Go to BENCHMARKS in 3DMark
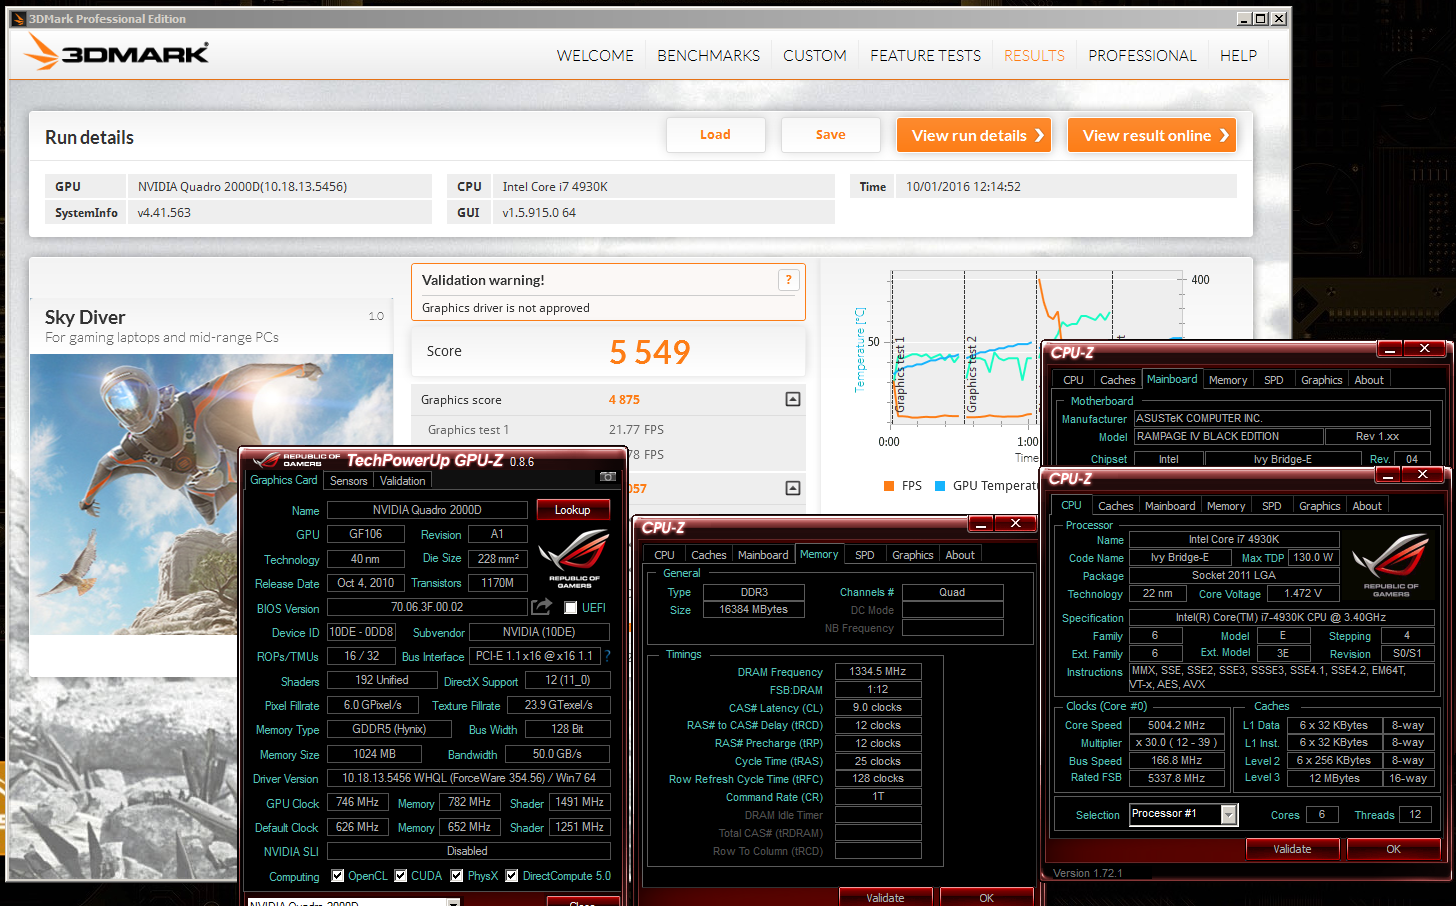Screen dimensions: 1456x906 tap(708, 56)
